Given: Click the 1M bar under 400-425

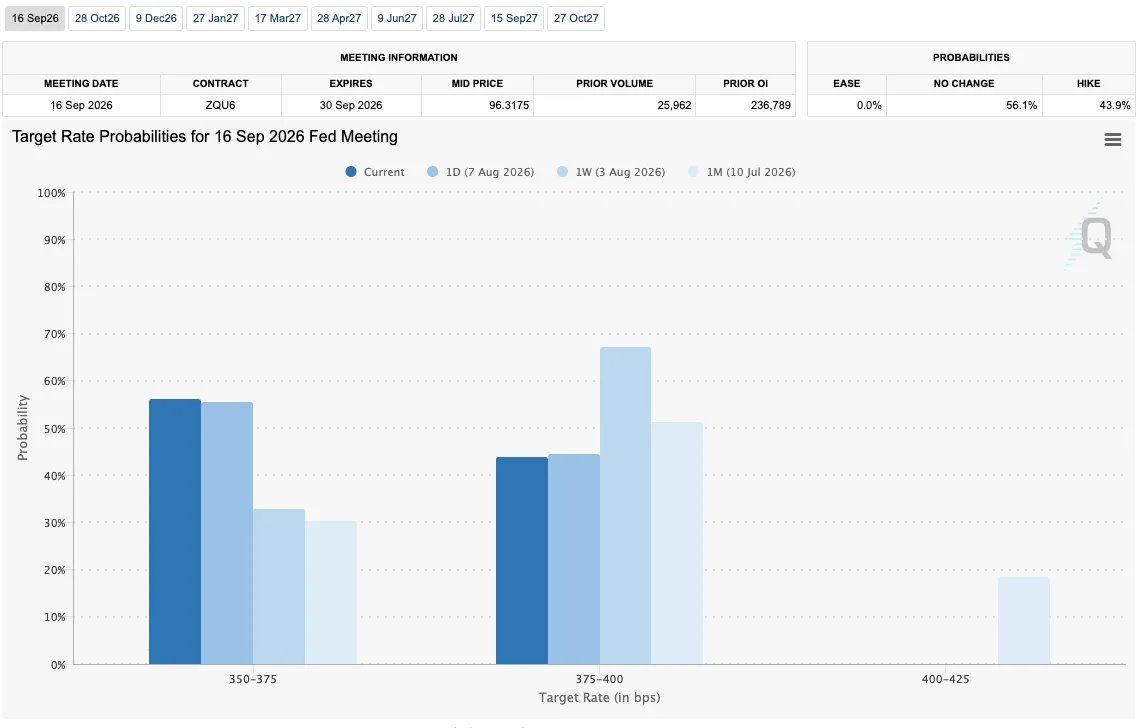Looking at the screenshot, I should coord(1024,620).
